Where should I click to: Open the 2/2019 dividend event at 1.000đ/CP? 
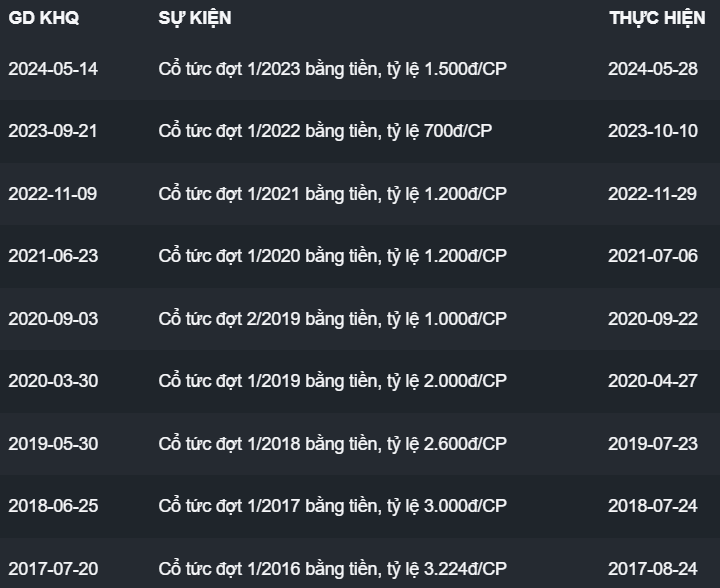(x=332, y=319)
